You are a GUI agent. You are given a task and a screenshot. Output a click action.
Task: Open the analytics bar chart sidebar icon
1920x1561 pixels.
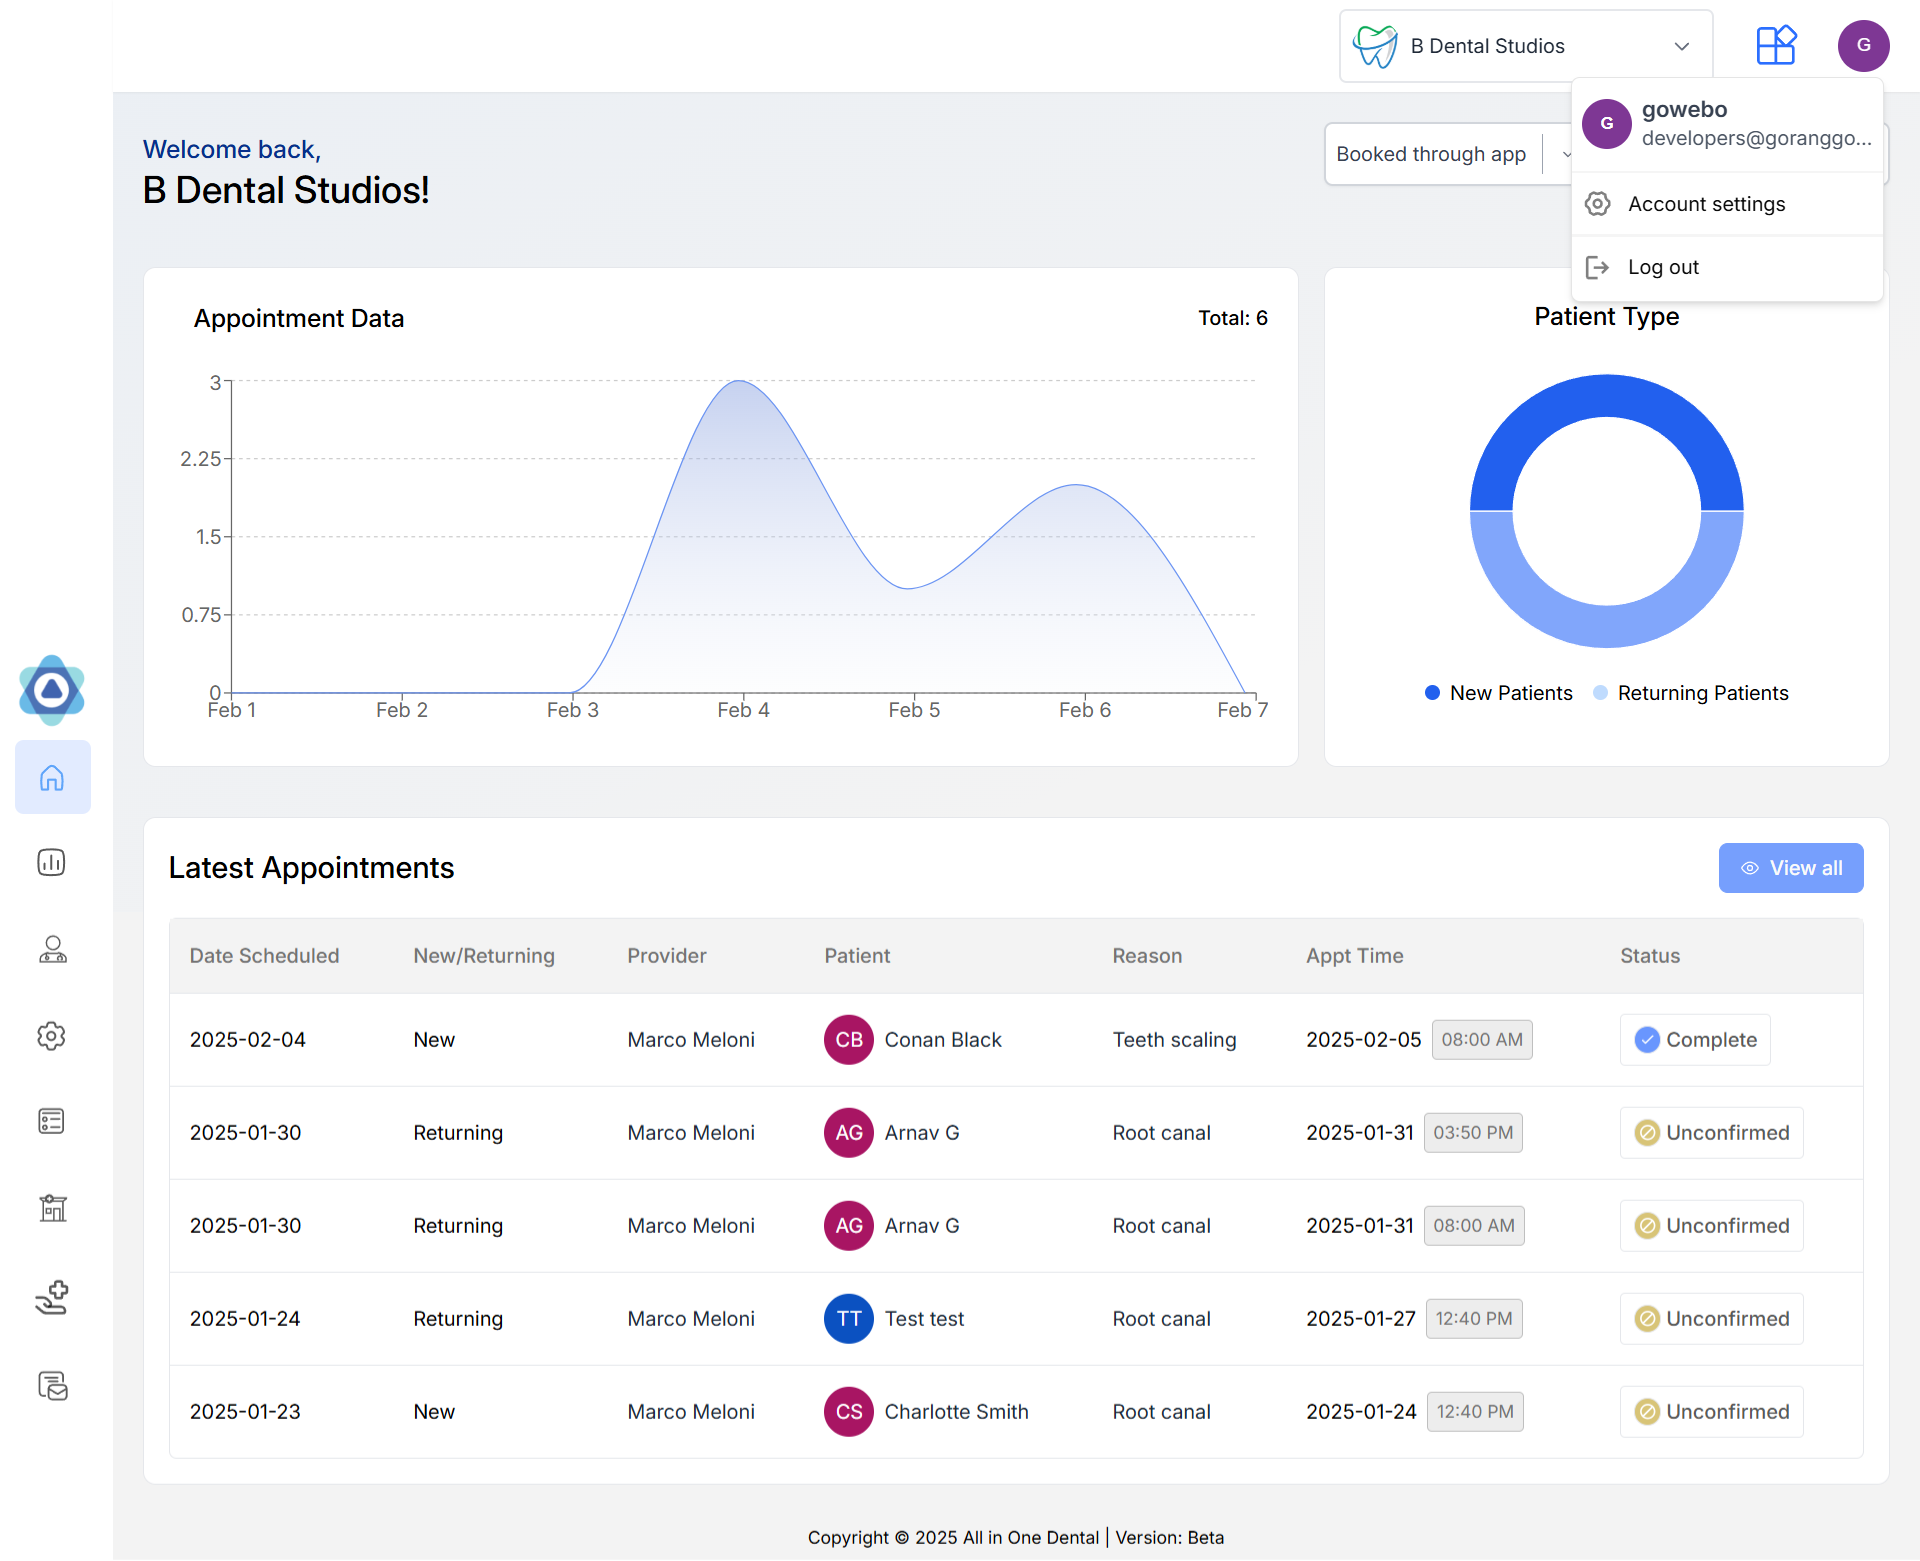coord(52,862)
